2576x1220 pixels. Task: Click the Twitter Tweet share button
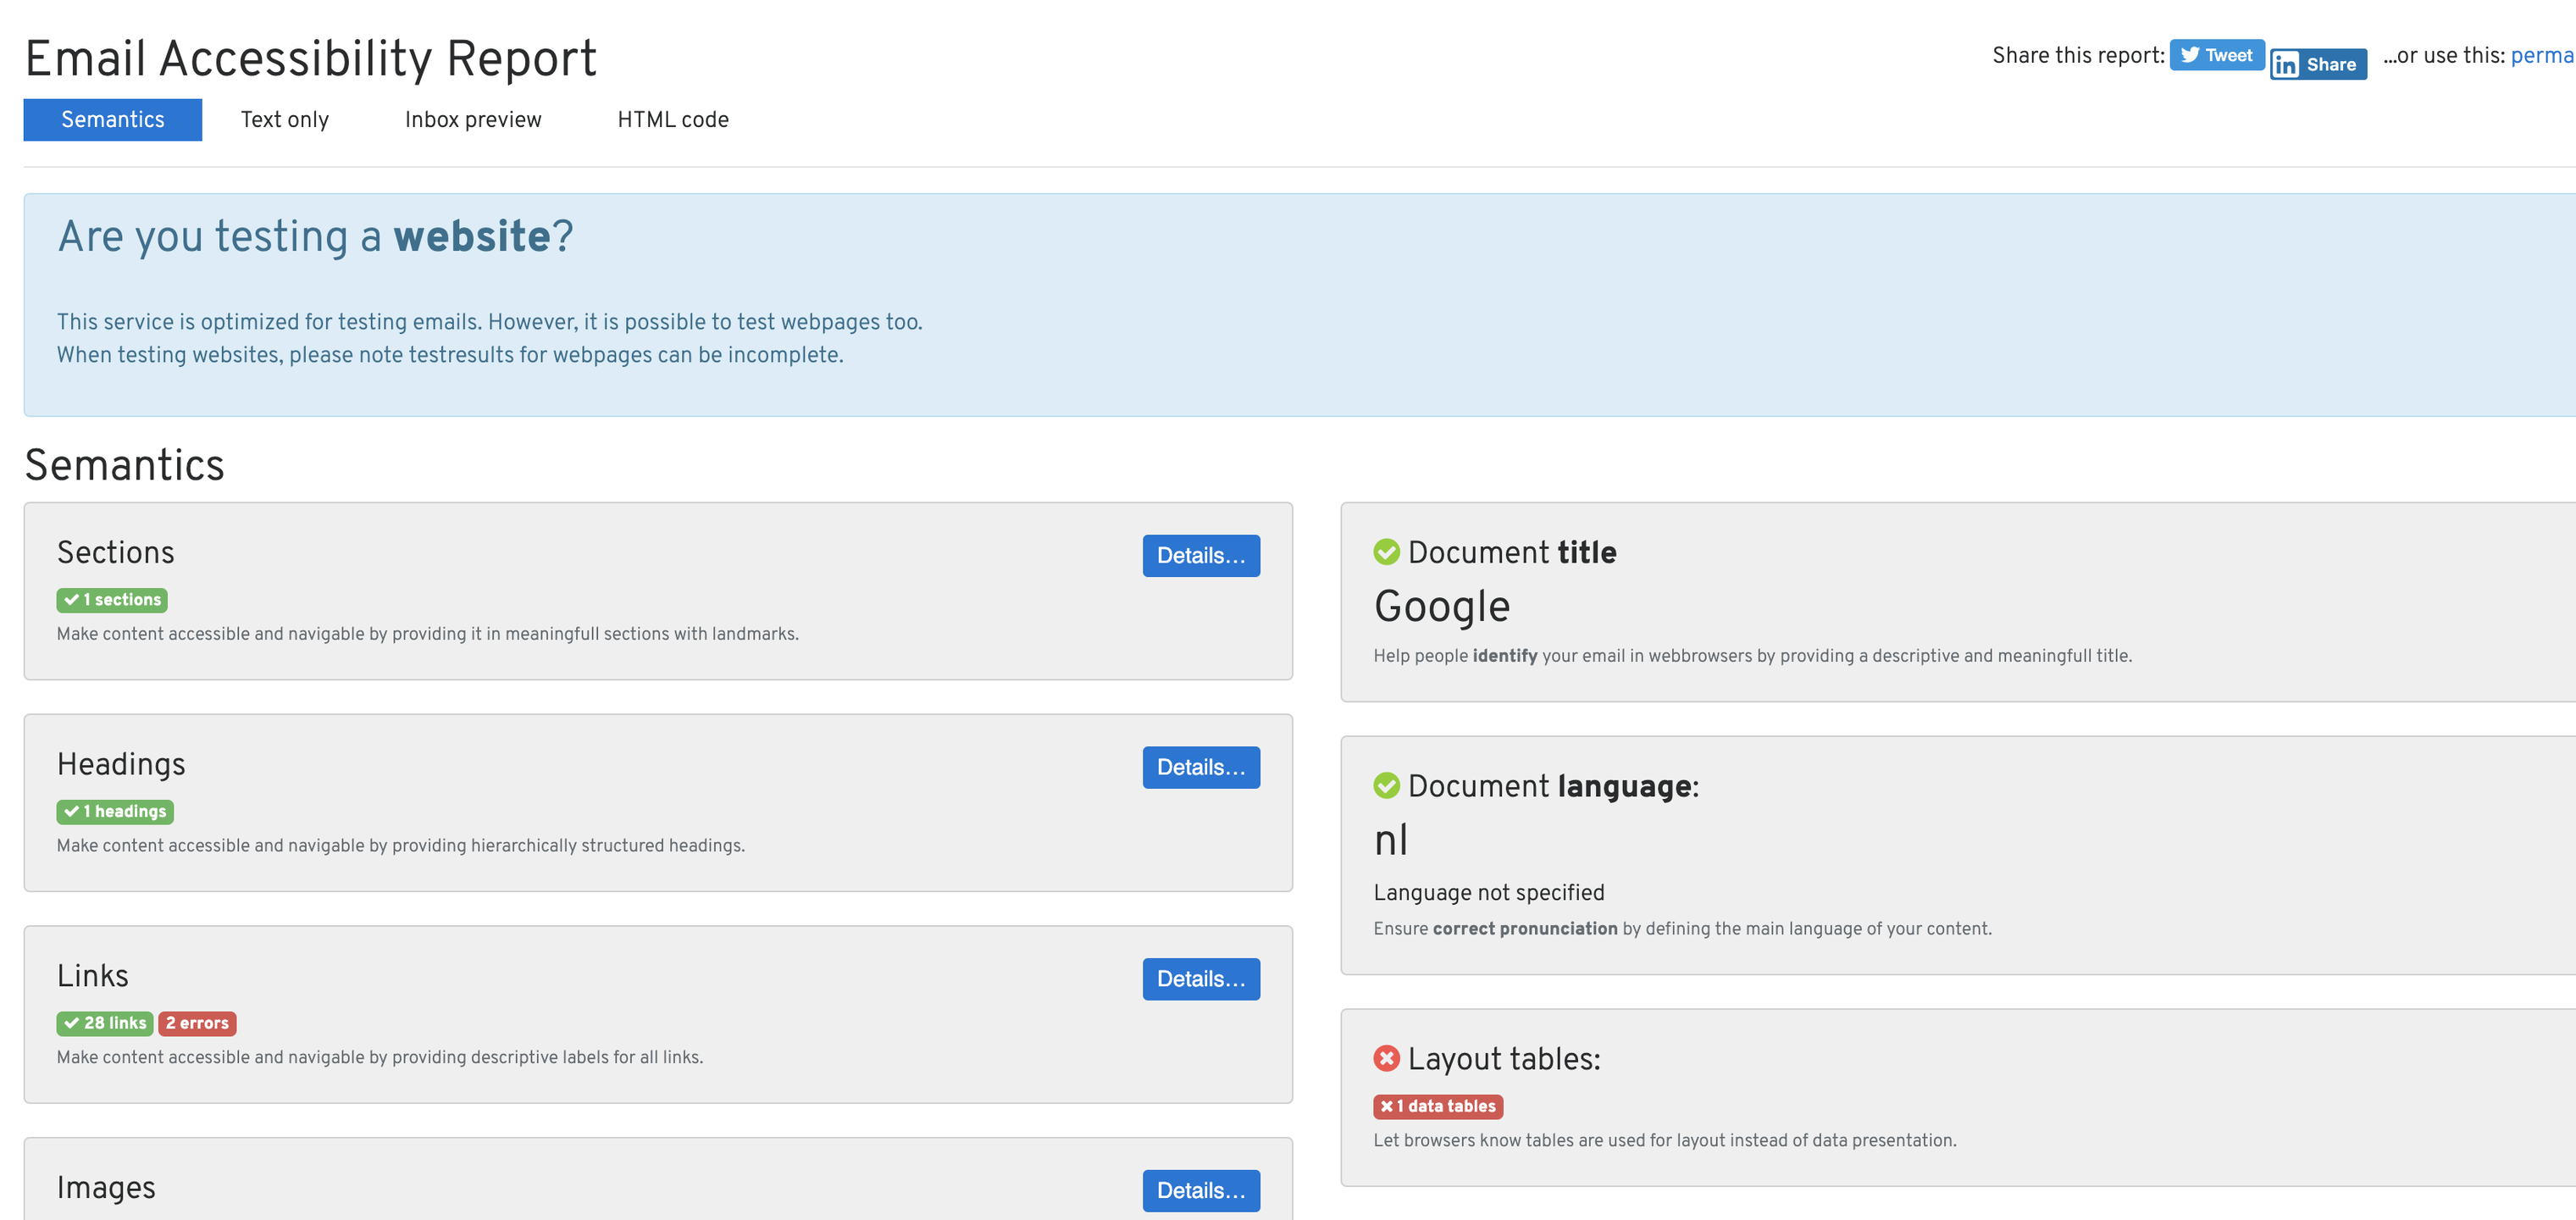[2216, 55]
